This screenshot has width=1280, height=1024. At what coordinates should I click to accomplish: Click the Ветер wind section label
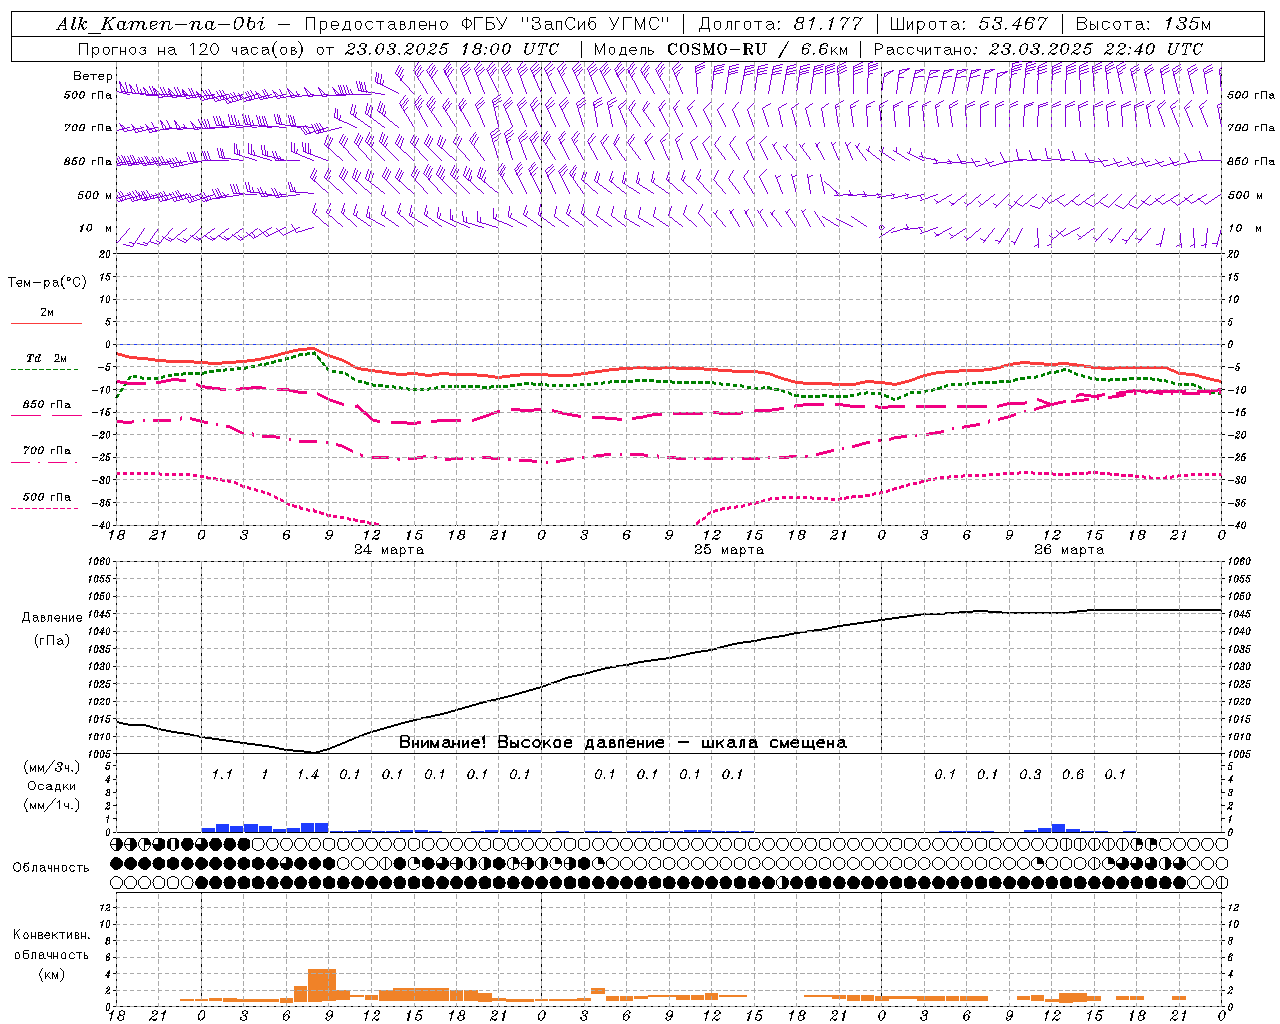93,76
